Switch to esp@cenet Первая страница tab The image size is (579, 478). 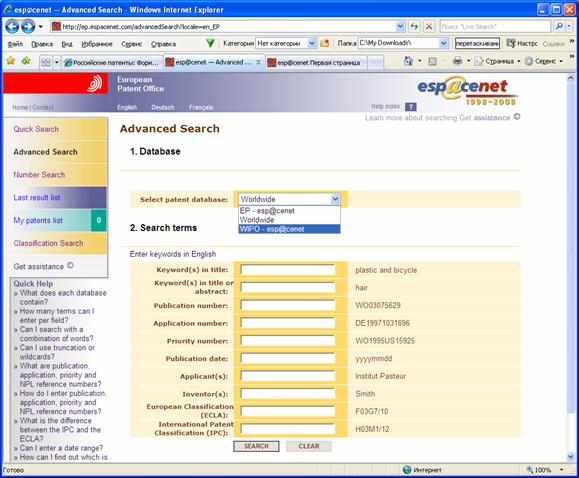click(316, 62)
